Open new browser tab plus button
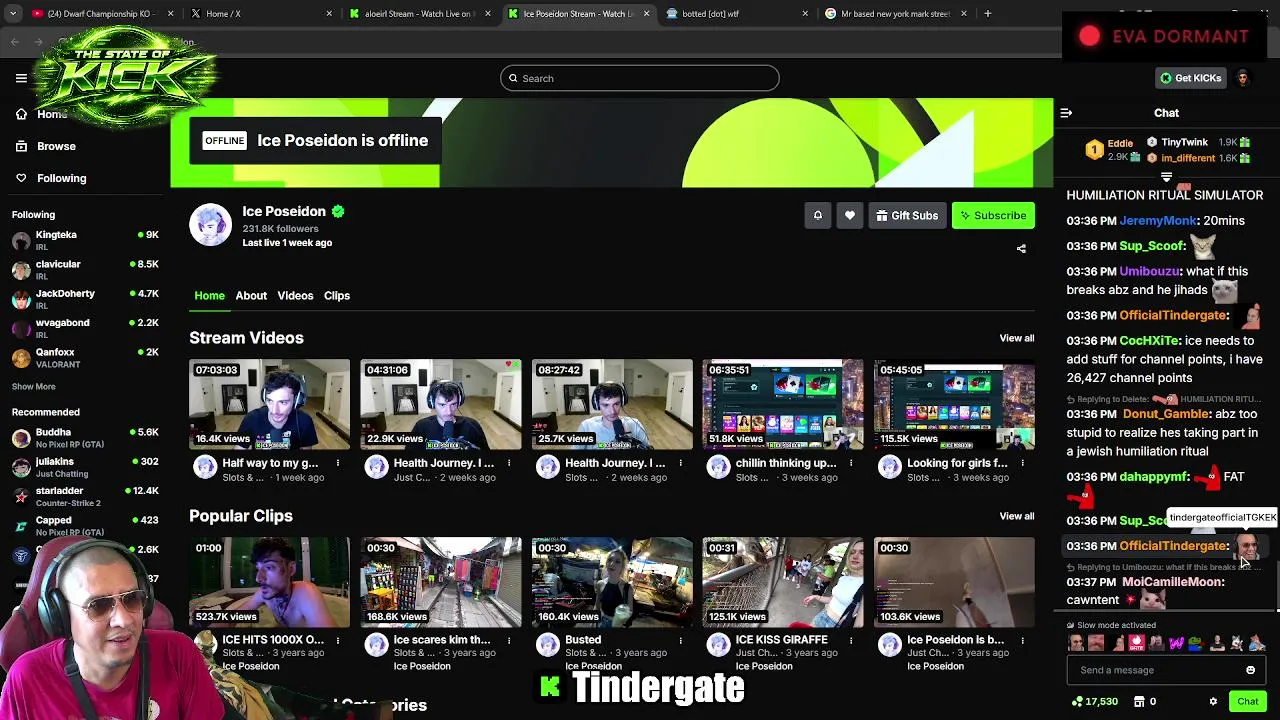 (x=987, y=13)
